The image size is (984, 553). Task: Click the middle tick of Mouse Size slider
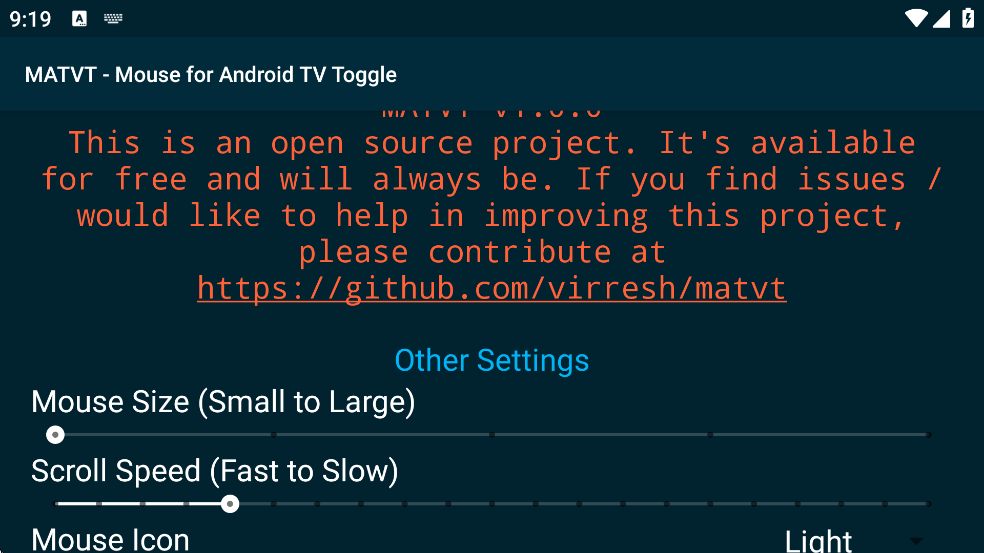click(492, 435)
